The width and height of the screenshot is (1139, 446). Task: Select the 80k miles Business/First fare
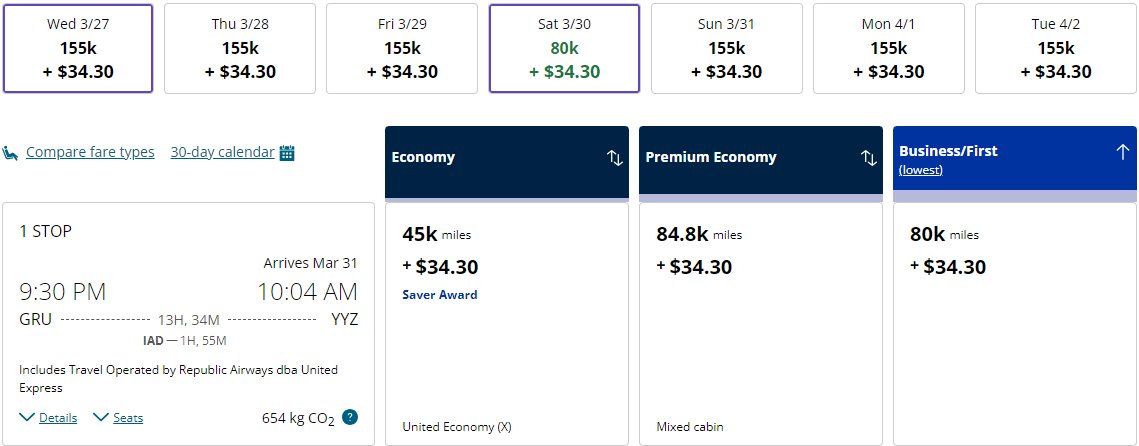1015,324
